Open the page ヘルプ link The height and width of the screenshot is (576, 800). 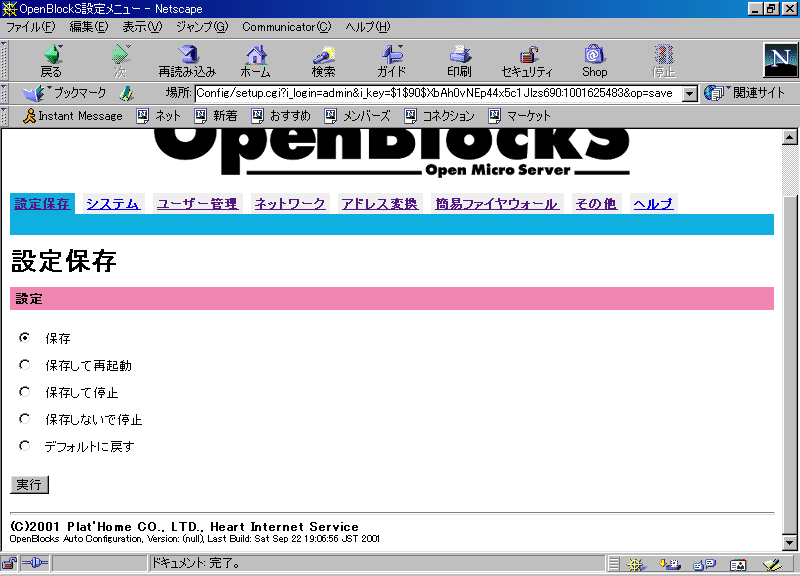[654, 204]
